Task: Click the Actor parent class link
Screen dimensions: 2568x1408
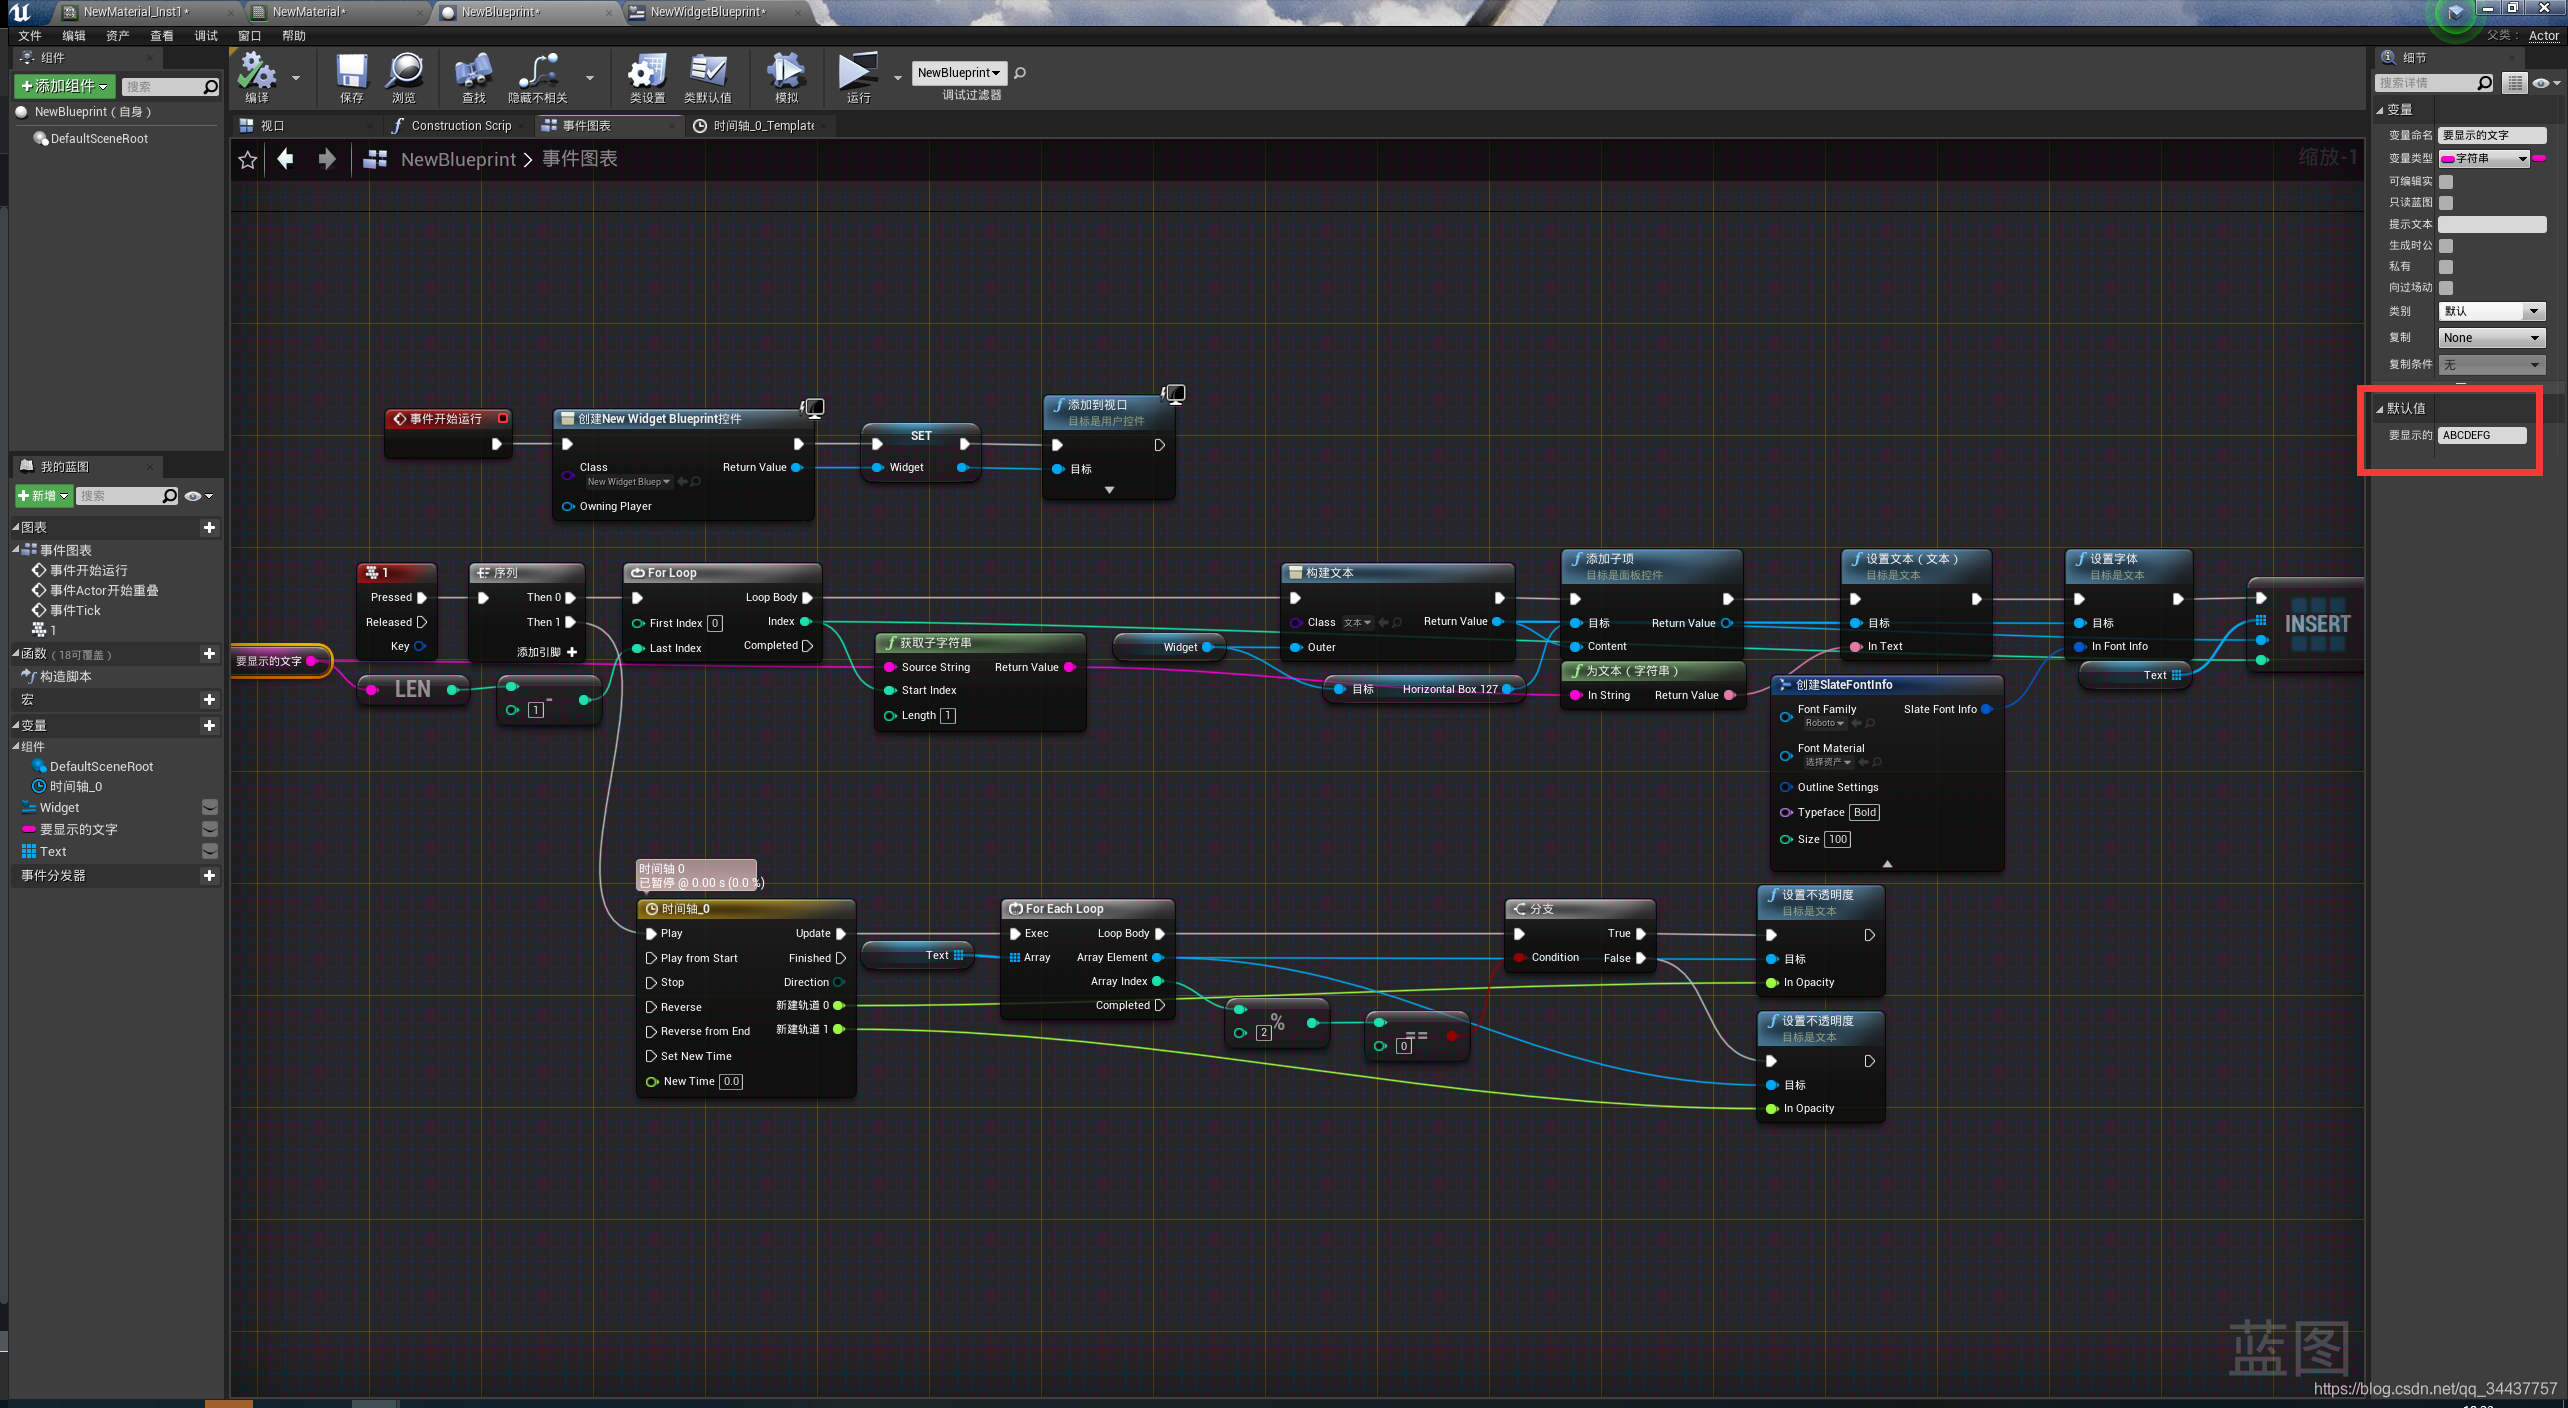Action: [2544, 36]
